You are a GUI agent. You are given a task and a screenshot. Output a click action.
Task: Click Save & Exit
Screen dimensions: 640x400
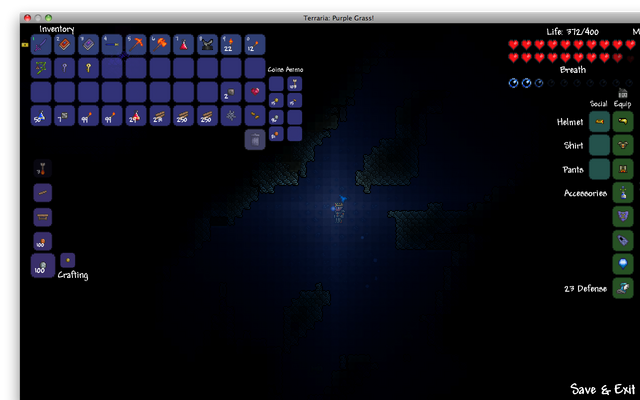point(603,389)
